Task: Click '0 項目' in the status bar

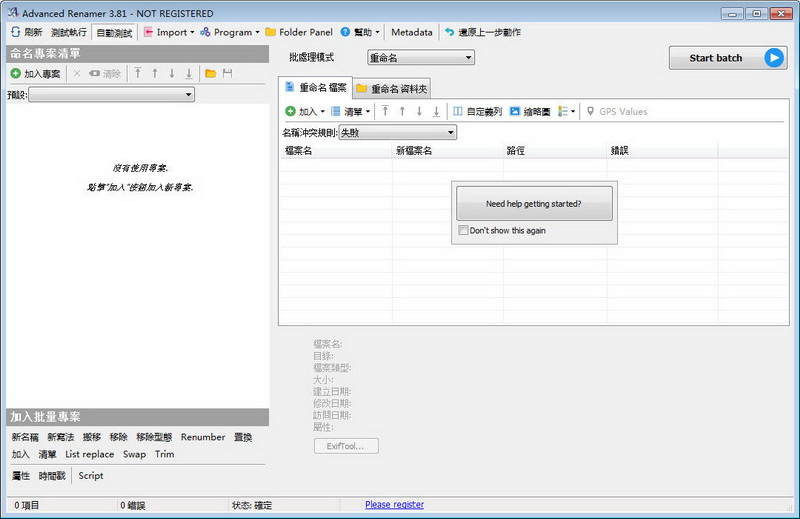Action: pos(27,505)
